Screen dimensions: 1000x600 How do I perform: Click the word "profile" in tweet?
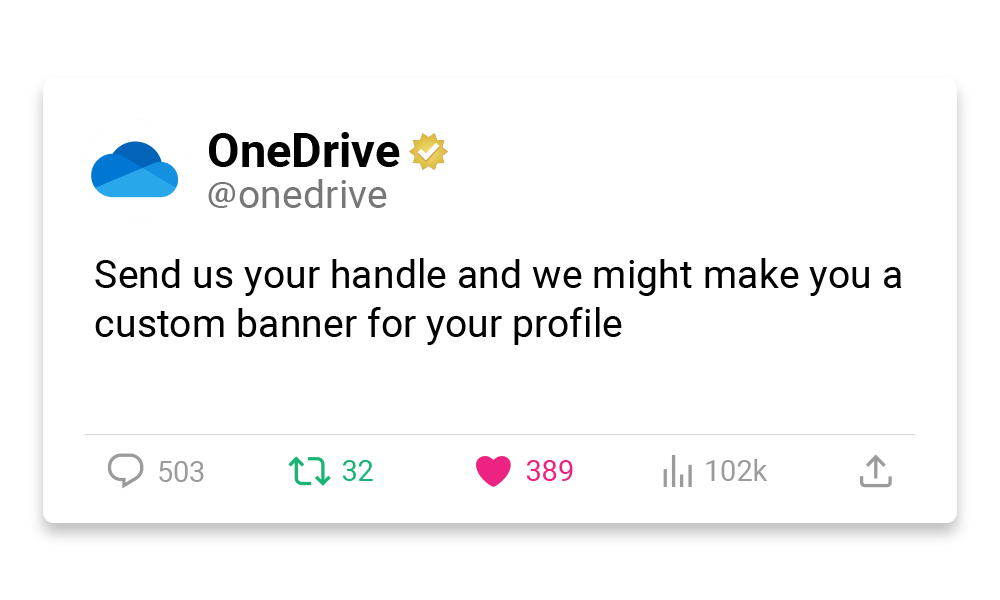(x=567, y=324)
